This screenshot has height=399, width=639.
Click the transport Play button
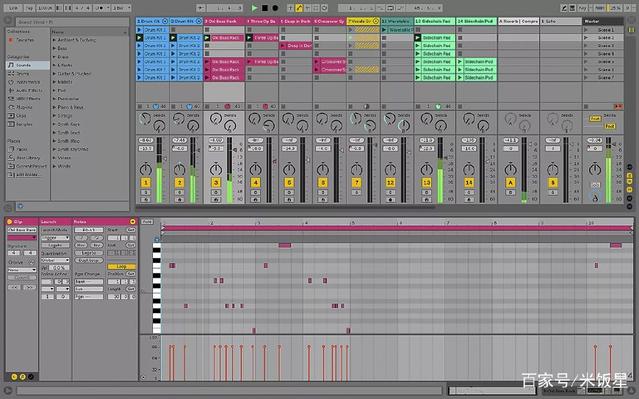254,8
